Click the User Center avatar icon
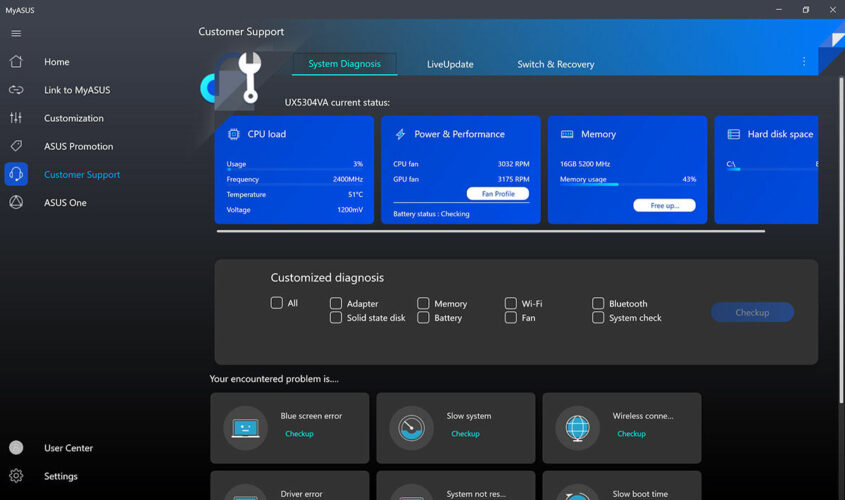Viewport: 845px width, 500px height. (x=16, y=448)
